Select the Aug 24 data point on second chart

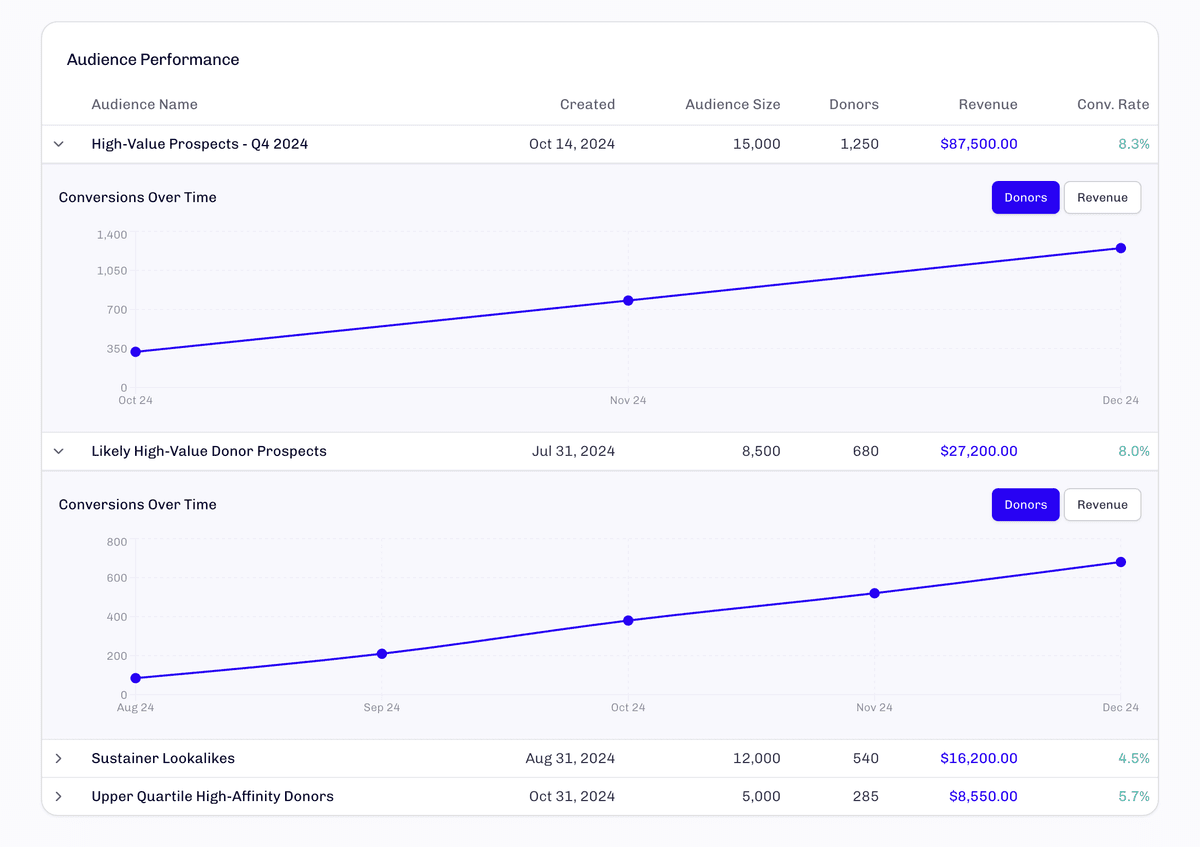pyautogui.click(x=135, y=678)
